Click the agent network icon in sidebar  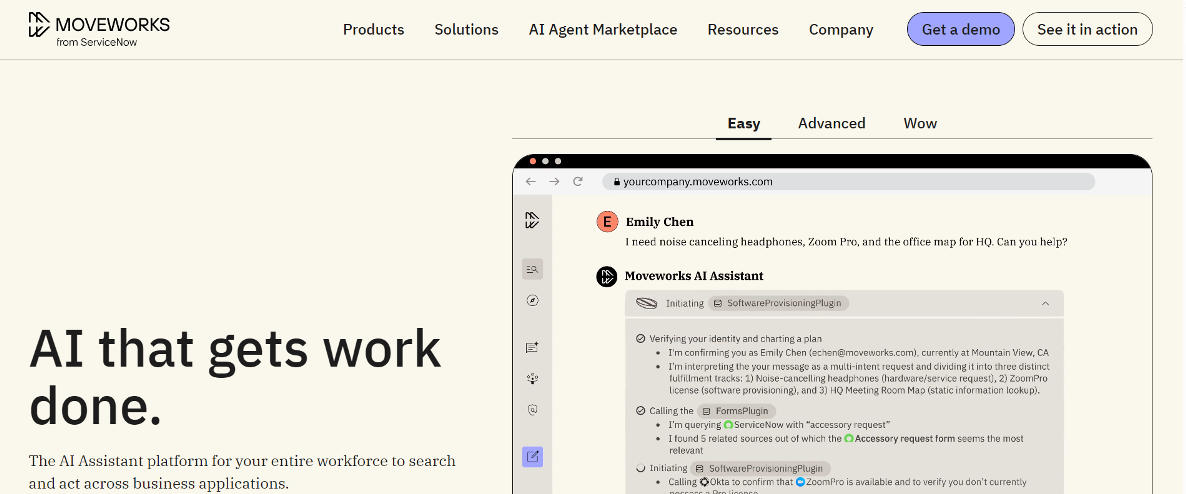point(532,379)
